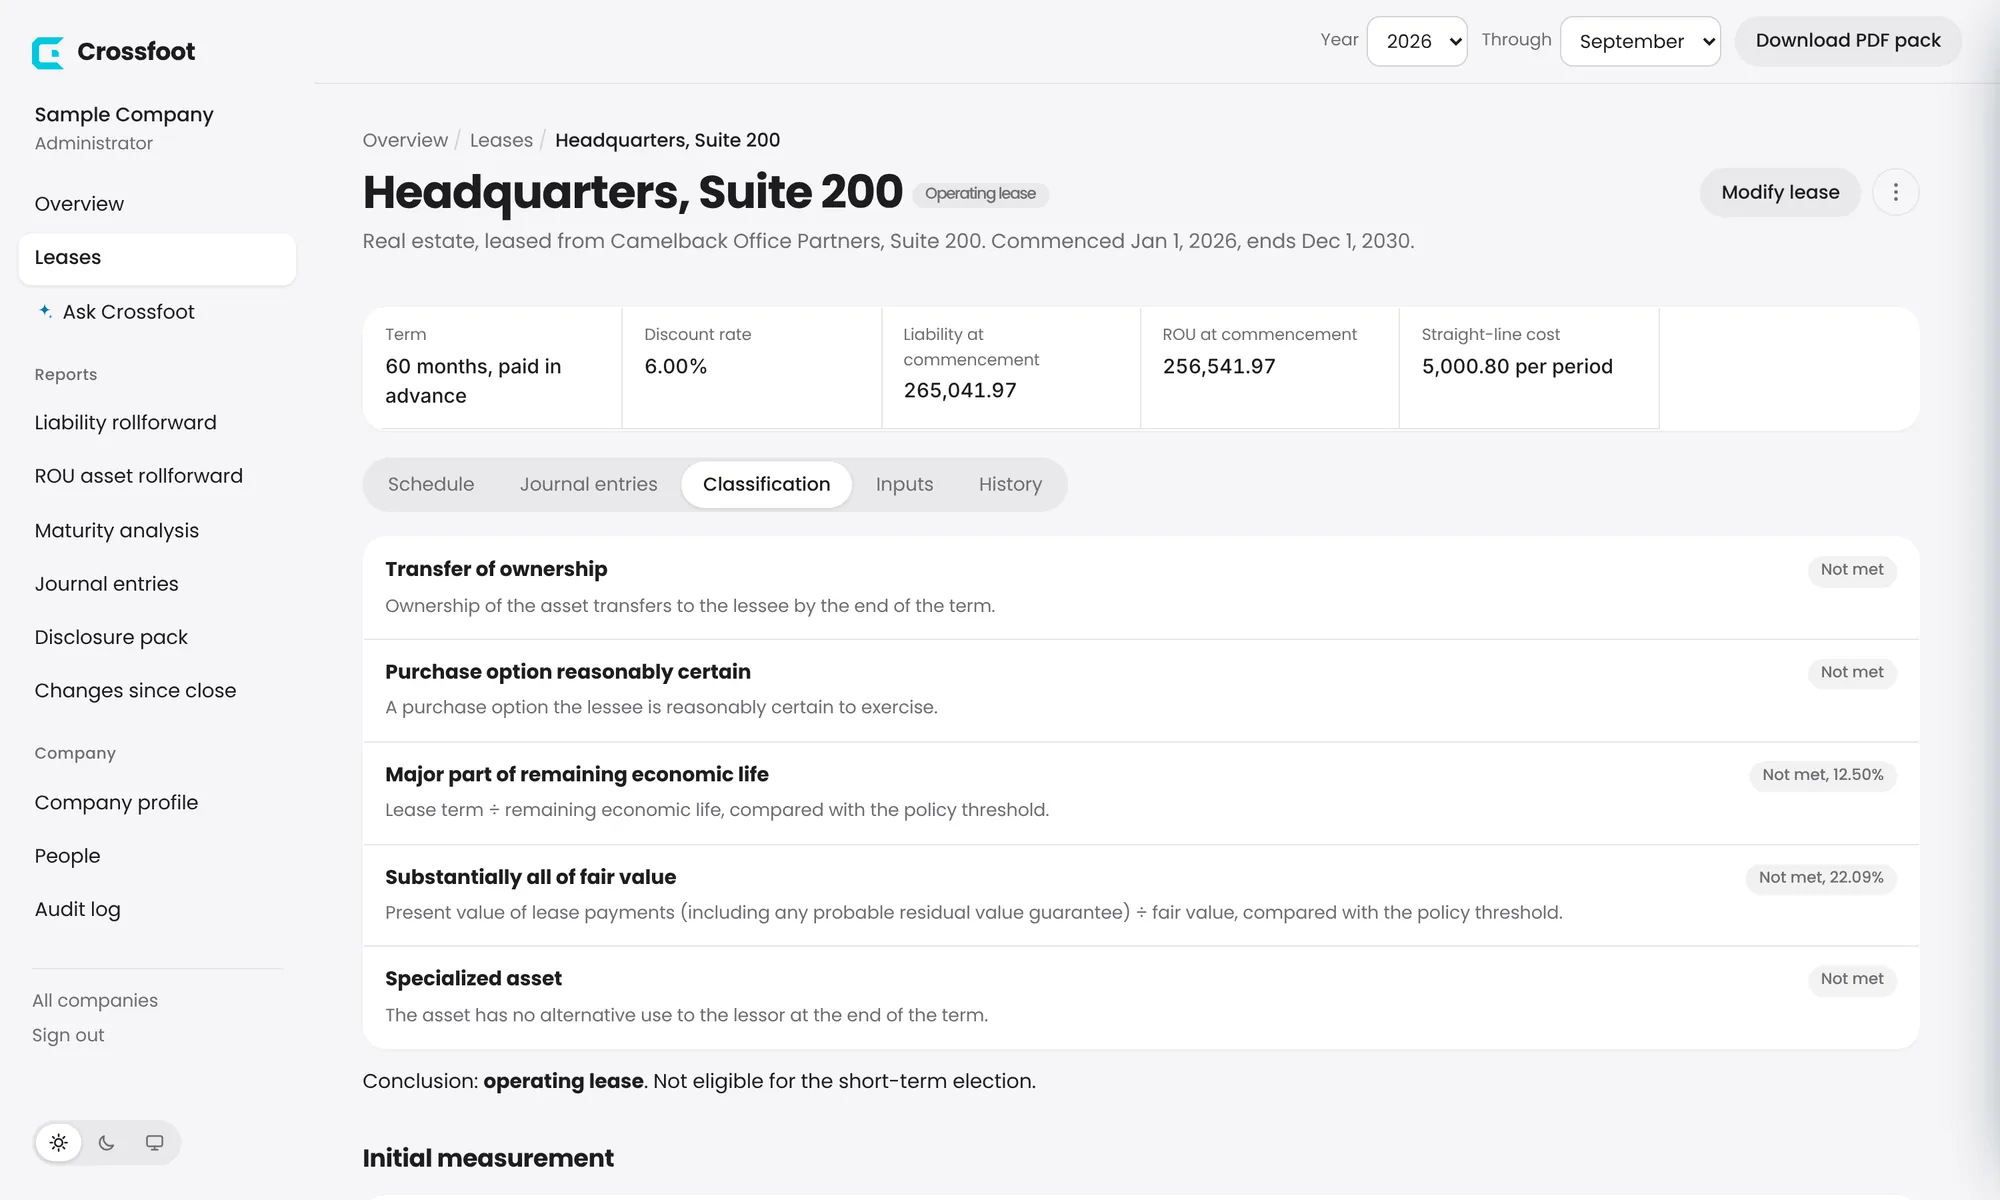Click the 6.00% discount rate value

coord(675,367)
